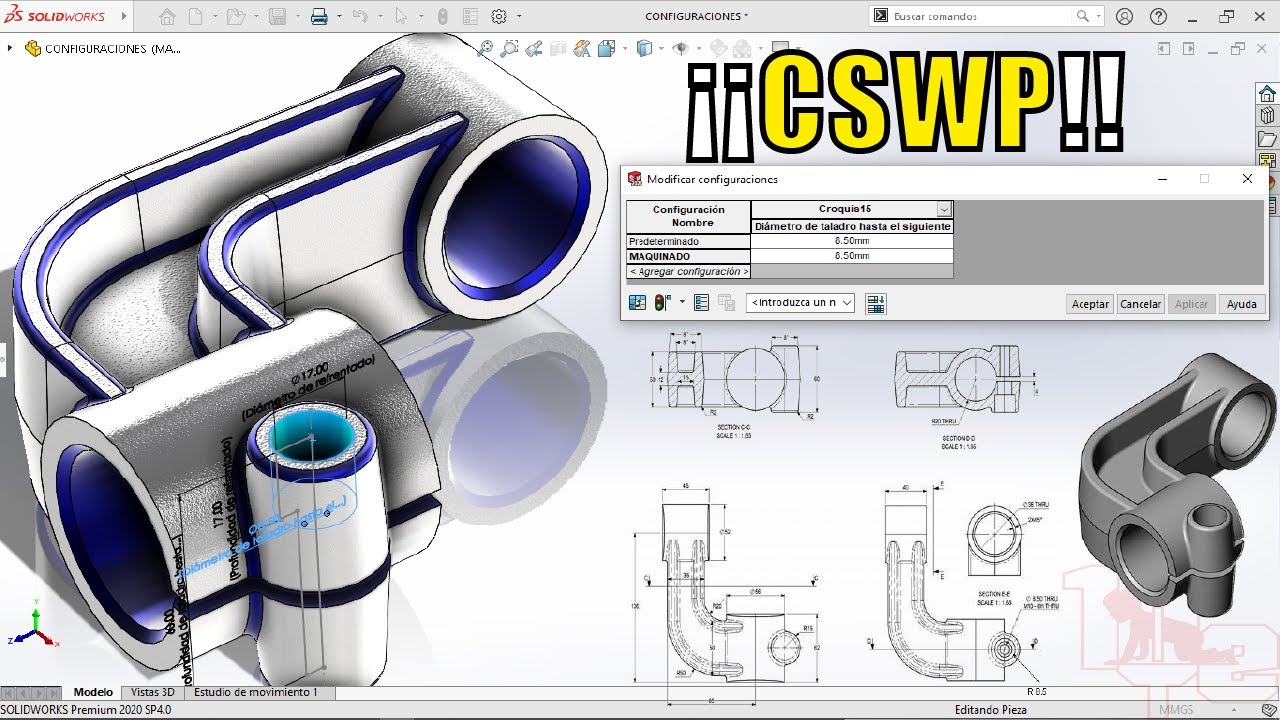
Task: Click the Zoom to Area magnifier
Action: [509, 48]
